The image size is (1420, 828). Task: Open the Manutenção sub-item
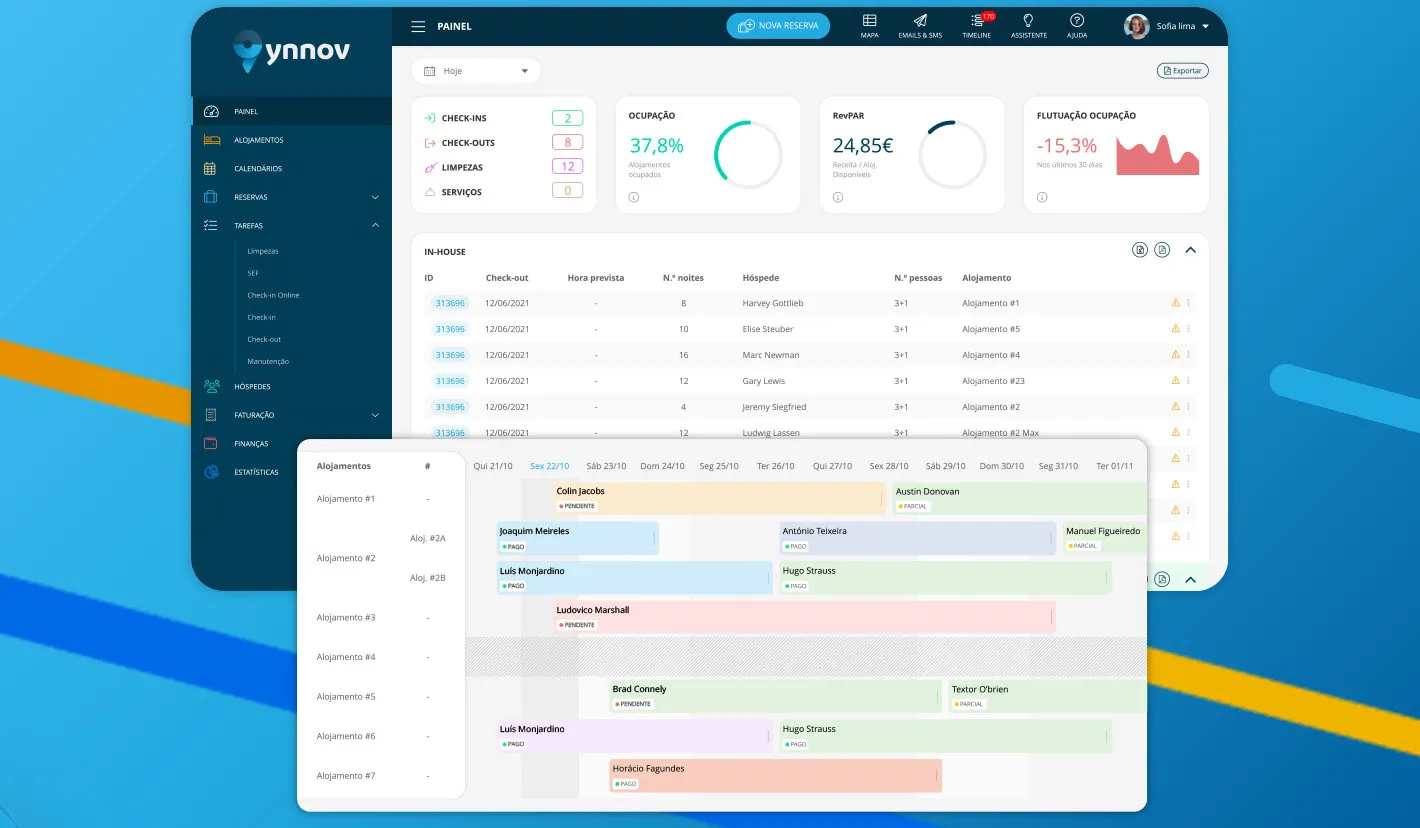pos(268,361)
